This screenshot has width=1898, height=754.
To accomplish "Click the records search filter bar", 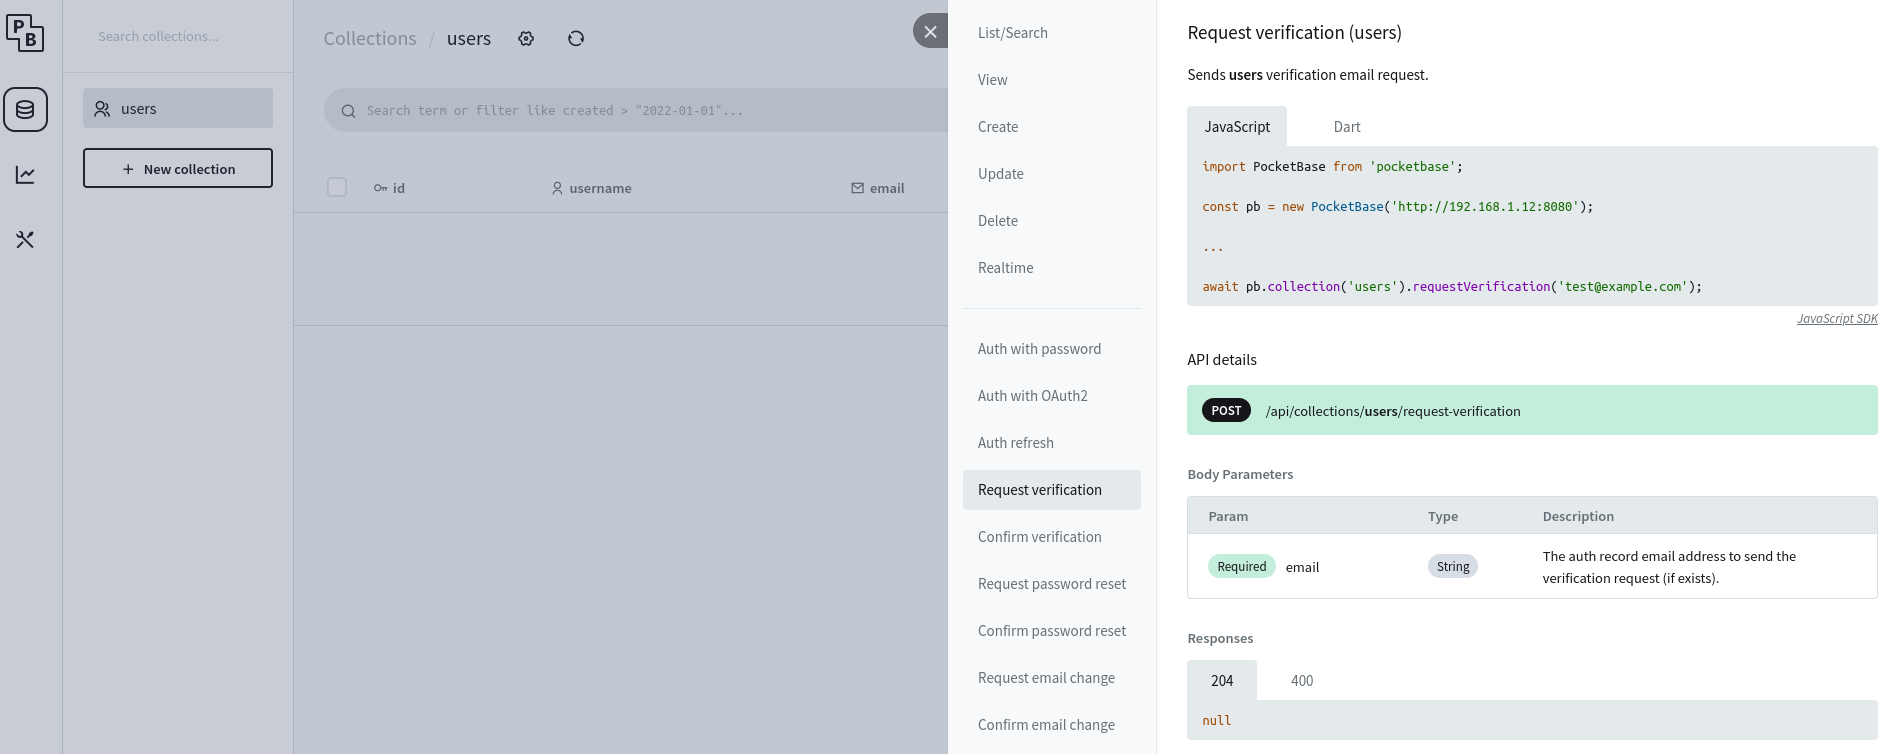I will click(640, 111).
